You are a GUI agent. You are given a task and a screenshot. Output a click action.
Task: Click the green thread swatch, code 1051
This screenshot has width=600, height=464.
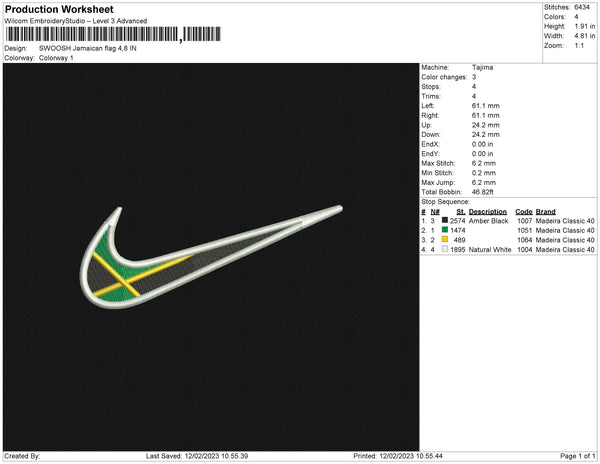[445, 230]
